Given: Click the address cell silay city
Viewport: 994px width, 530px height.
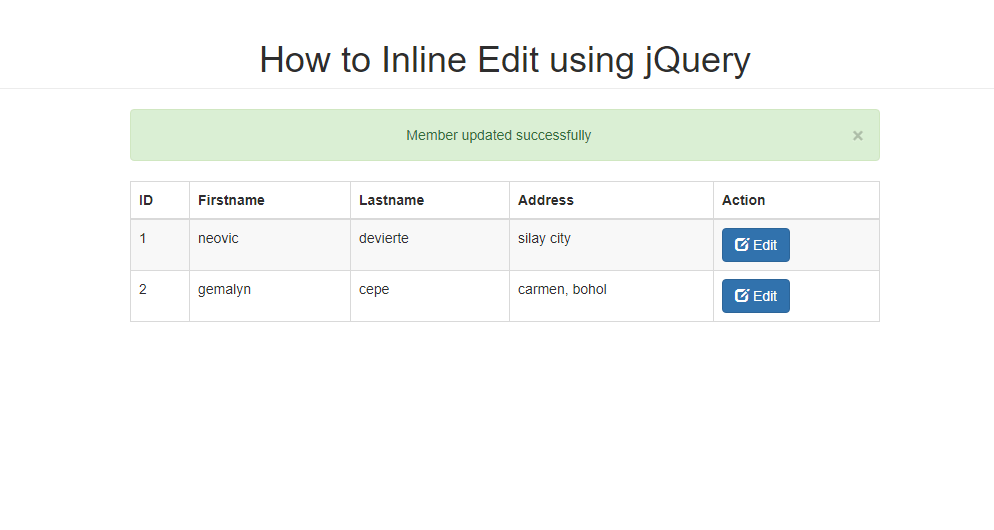Looking at the screenshot, I should (x=611, y=245).
